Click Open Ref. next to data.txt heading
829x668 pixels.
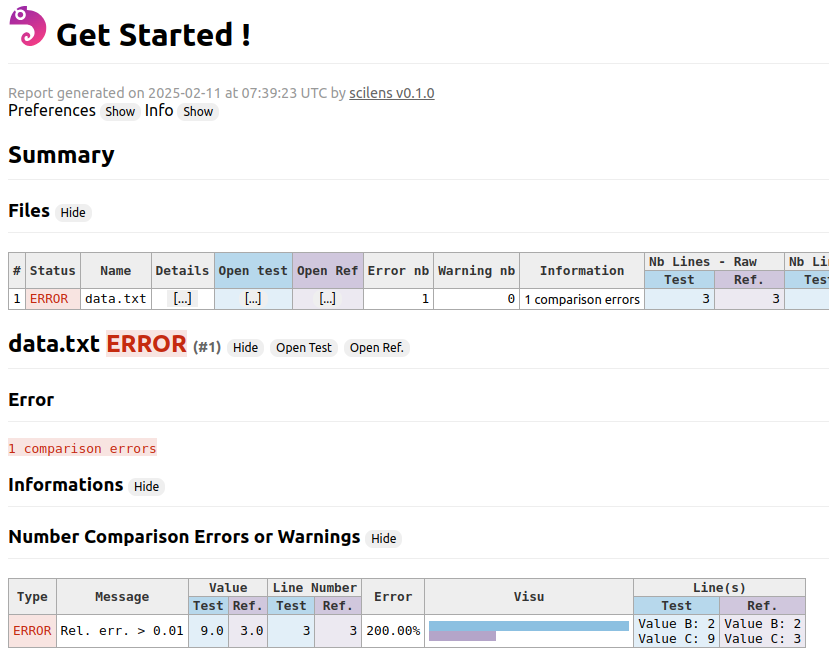(375, 348)
